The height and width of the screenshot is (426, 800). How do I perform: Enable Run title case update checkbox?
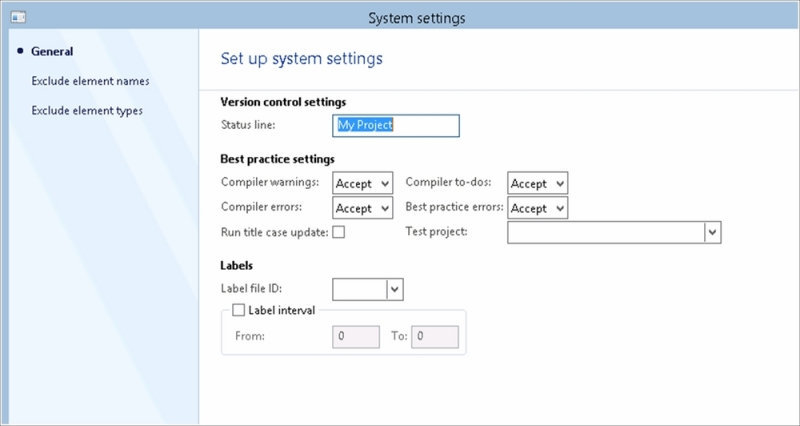pyautogui.click(x=339, y=232)
